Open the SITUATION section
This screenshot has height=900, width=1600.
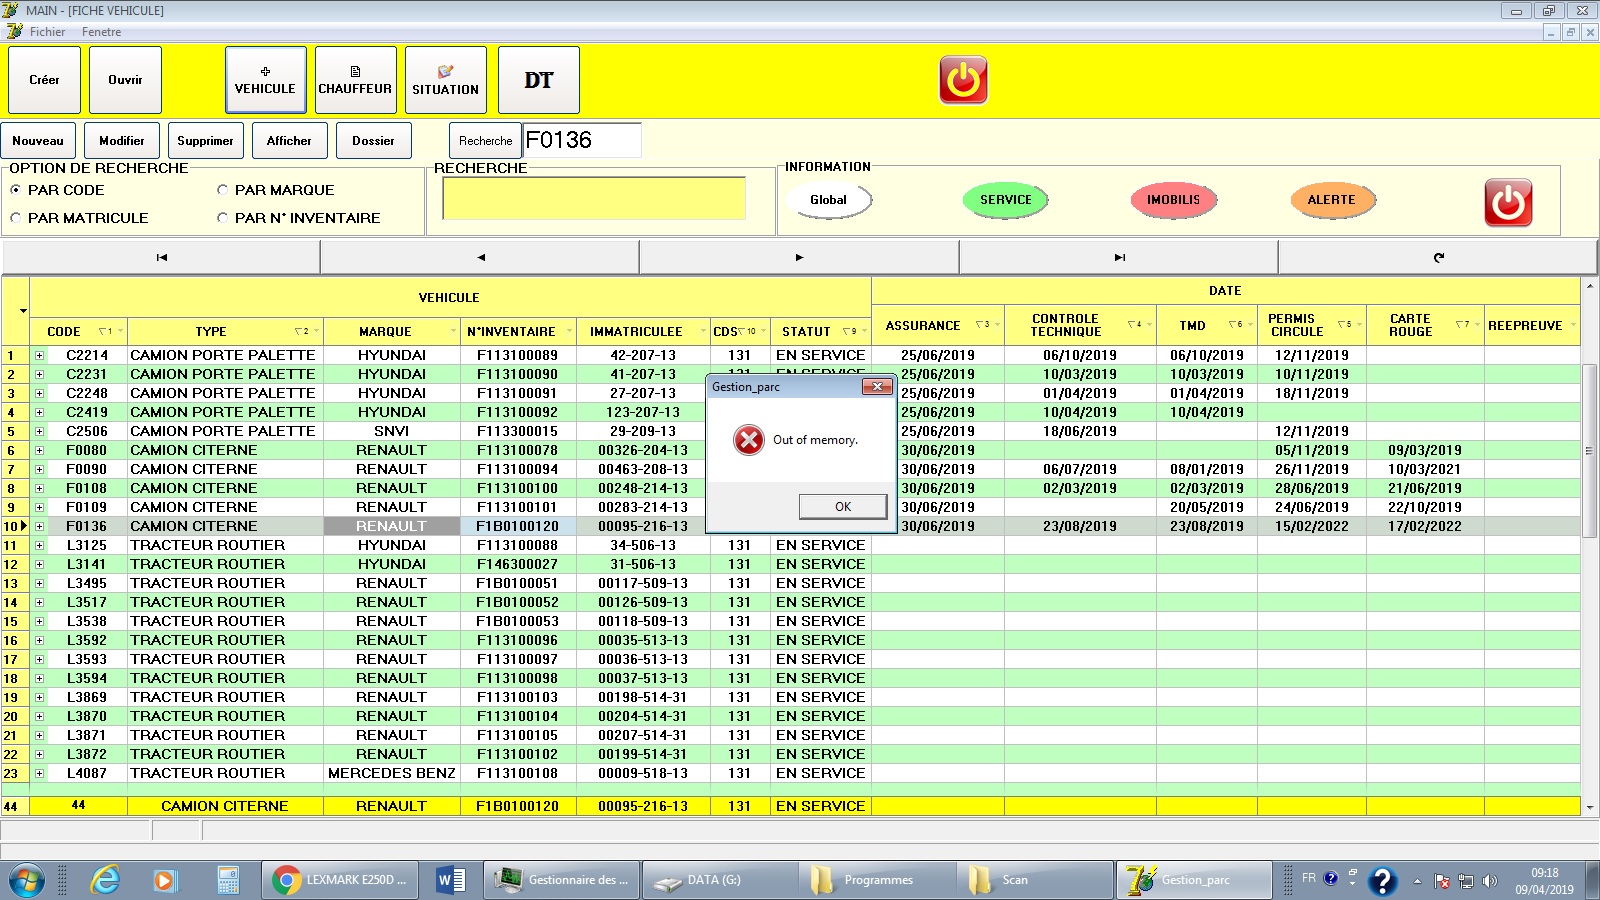click(x=445, y=80)
